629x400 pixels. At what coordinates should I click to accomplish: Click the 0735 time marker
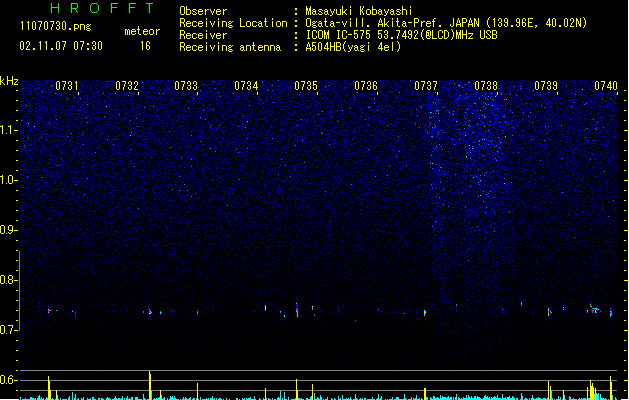(306, 86)
